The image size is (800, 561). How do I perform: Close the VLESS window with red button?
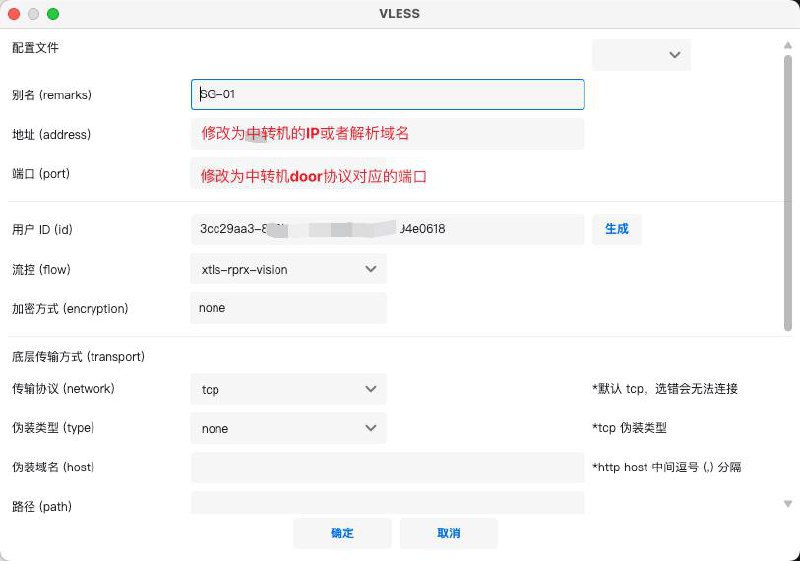pyautogui.click(x=14, y=14)
